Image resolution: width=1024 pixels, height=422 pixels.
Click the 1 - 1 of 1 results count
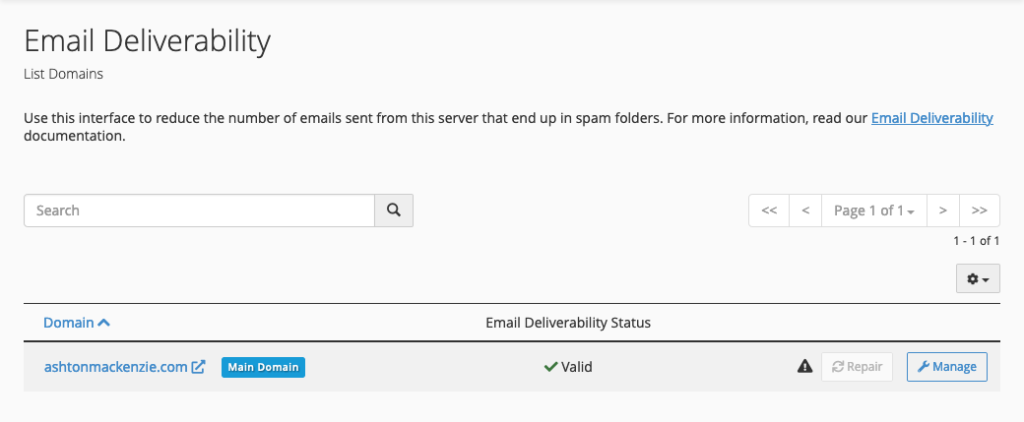coord(976,241)
